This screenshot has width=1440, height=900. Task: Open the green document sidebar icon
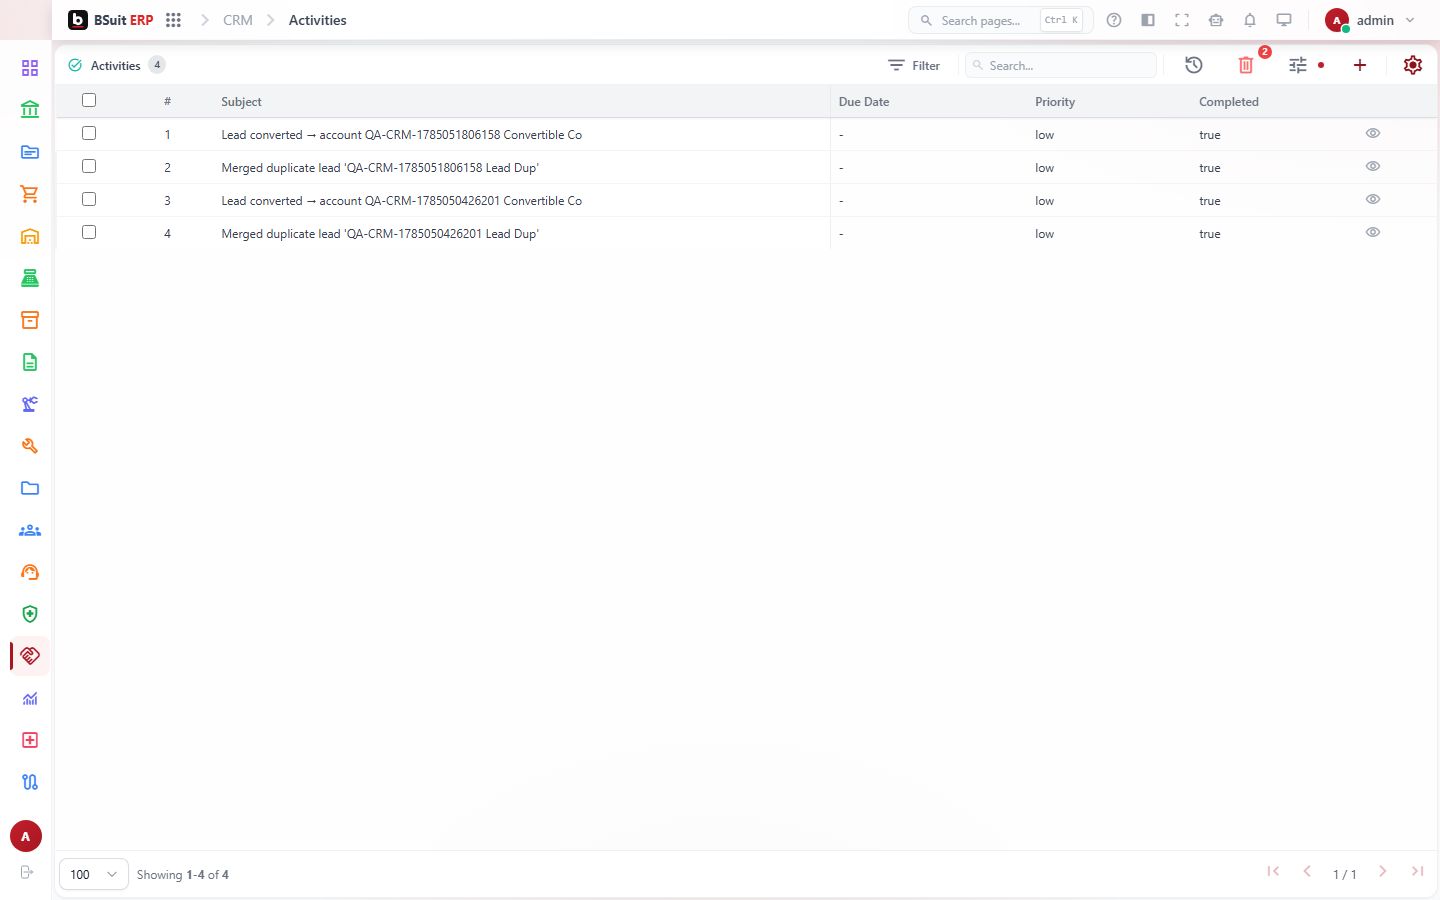click(30, 362)
